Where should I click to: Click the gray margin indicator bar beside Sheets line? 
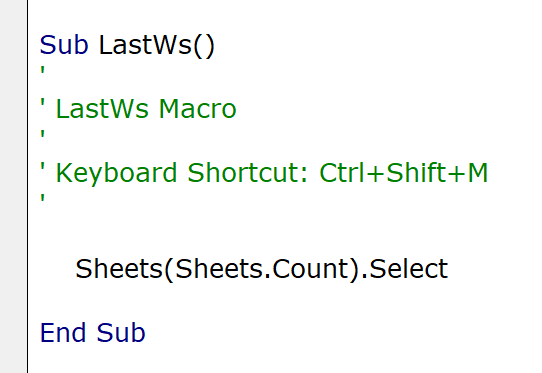tap(13, 269)
